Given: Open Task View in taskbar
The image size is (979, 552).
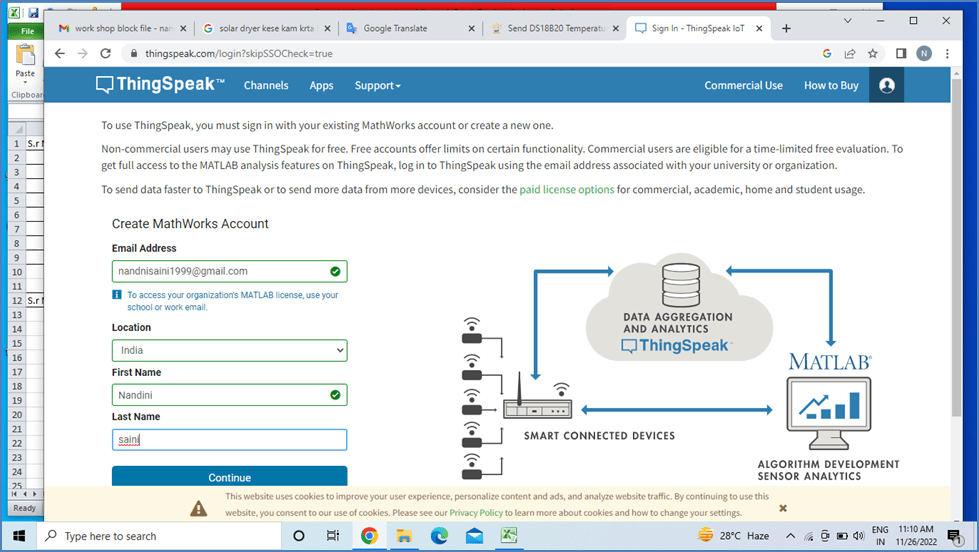Looking at the screenshot, I should (333, 536).
